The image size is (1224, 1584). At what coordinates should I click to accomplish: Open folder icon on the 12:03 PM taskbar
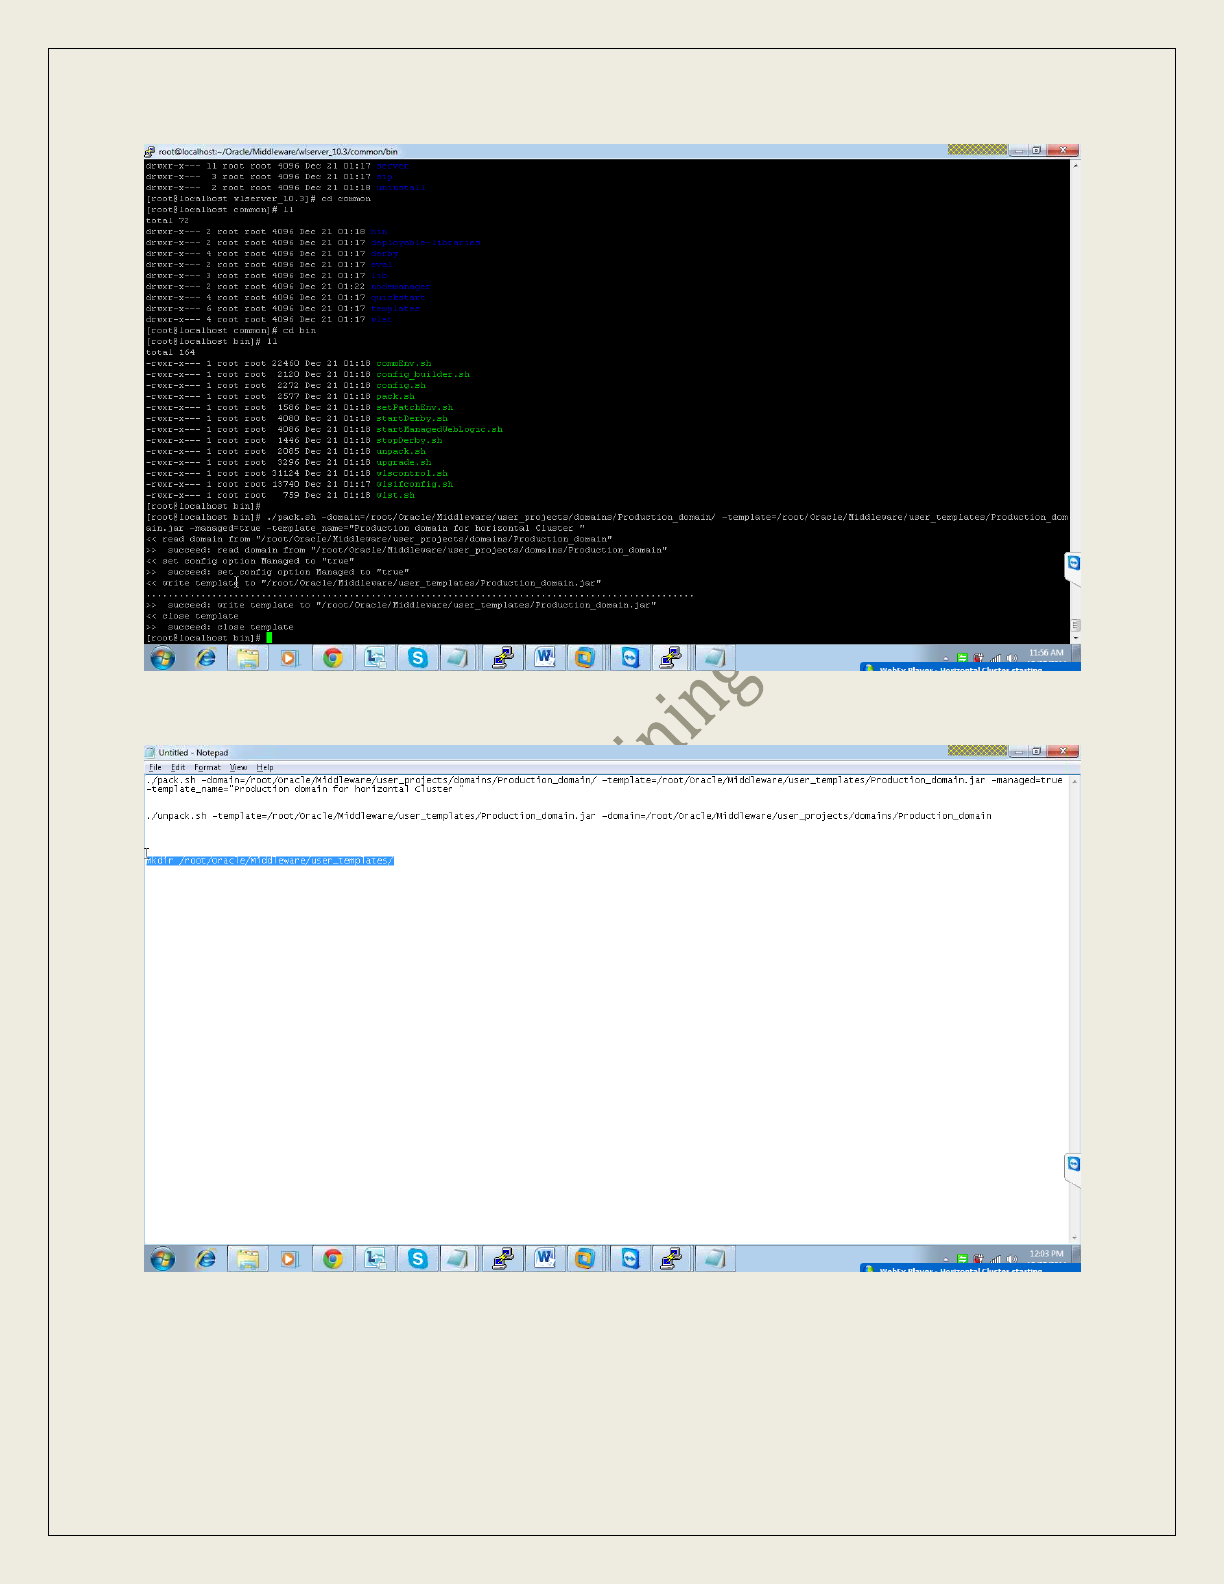[x=248, y=1258]
